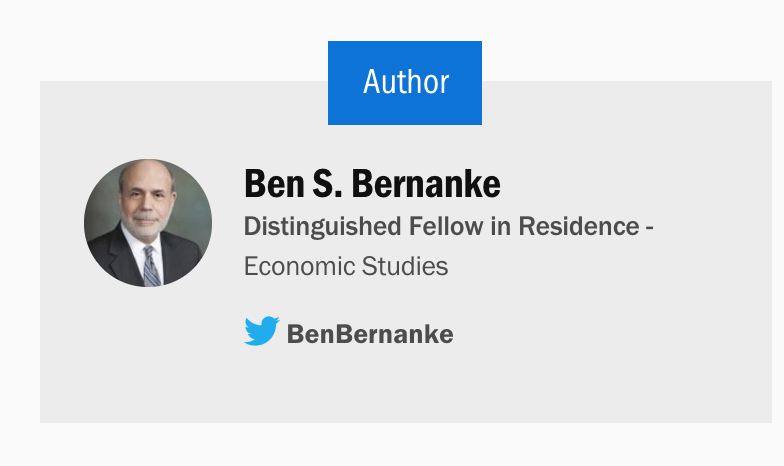Screen dimensions: 784x466
Task: Click the word Distinguished in the job title
Action: [322, 226]
